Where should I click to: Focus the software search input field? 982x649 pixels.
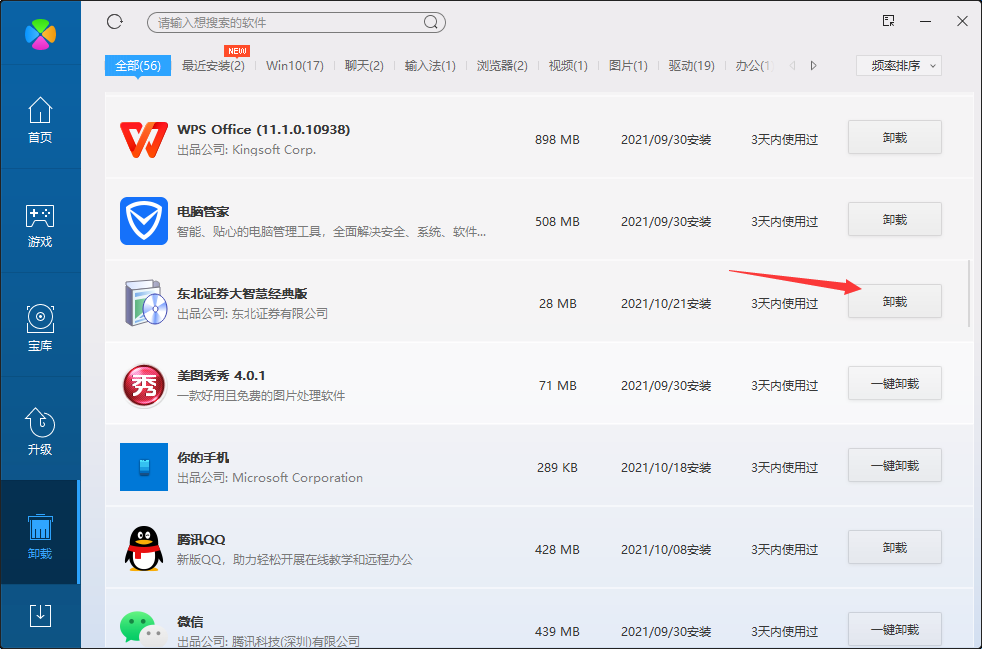296,23
